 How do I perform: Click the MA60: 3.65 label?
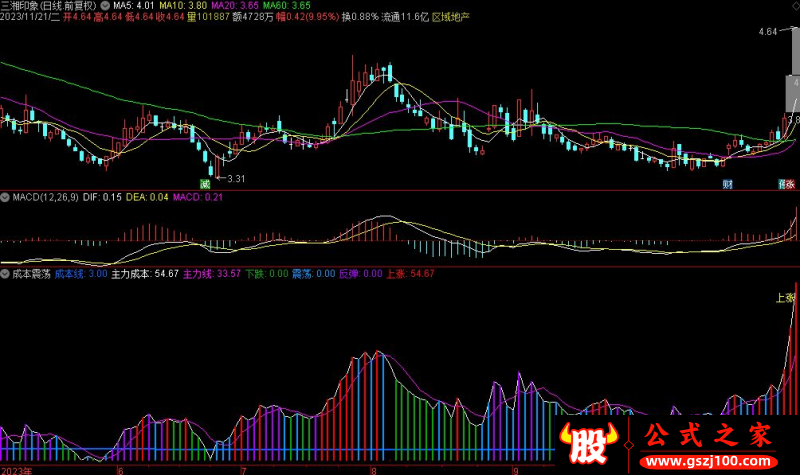[x=287, y=6]
